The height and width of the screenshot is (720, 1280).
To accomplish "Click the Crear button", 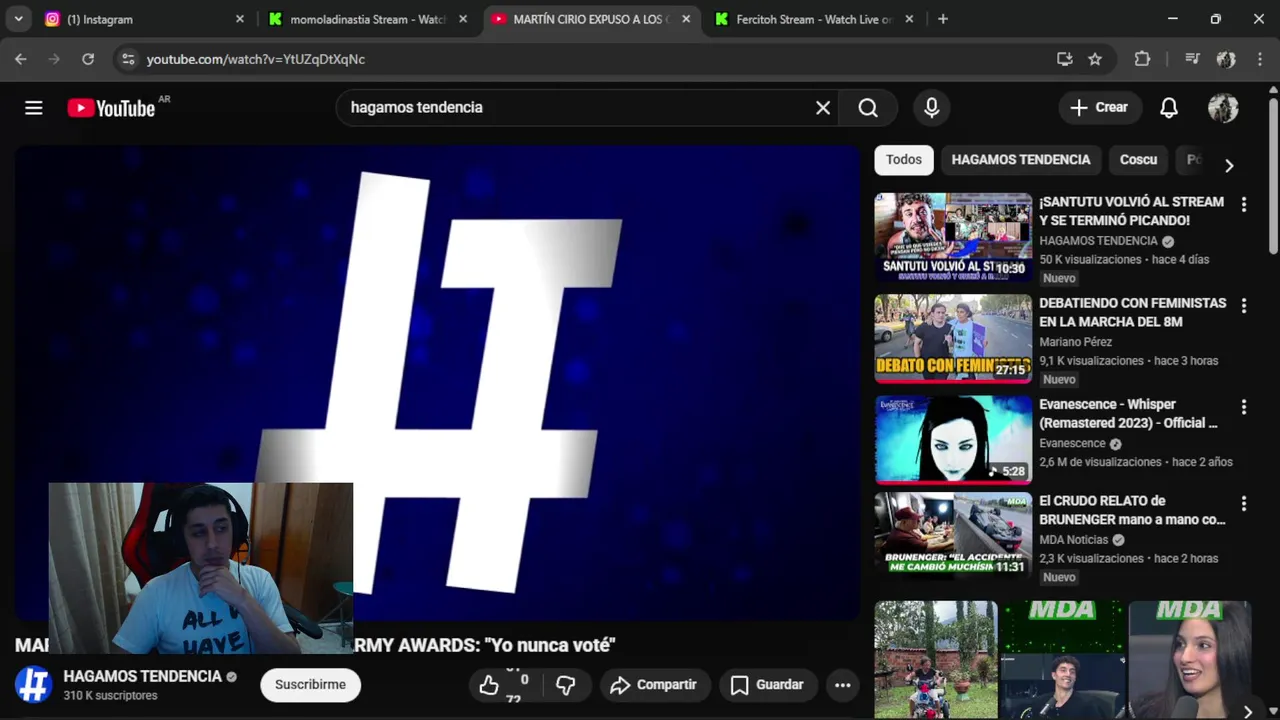I will pyautogui.click(x=1100, y=108).
